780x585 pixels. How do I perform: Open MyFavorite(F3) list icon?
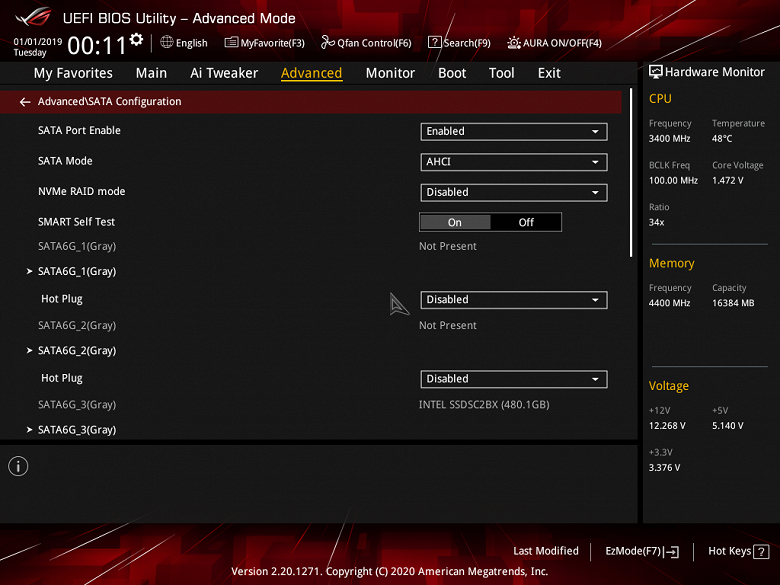(231, 42)
